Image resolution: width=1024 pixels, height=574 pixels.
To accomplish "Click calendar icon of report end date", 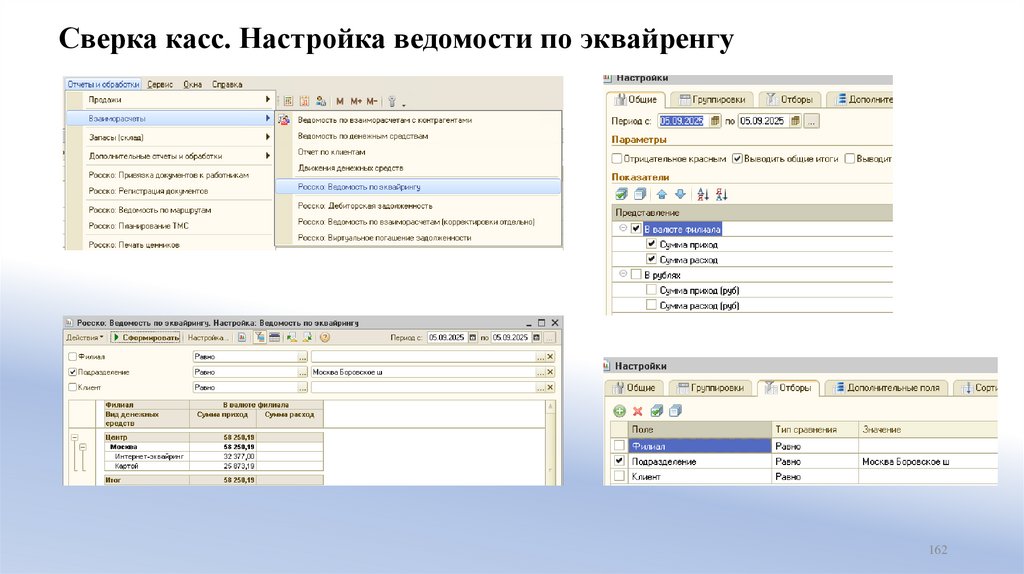I will [536, 338].
